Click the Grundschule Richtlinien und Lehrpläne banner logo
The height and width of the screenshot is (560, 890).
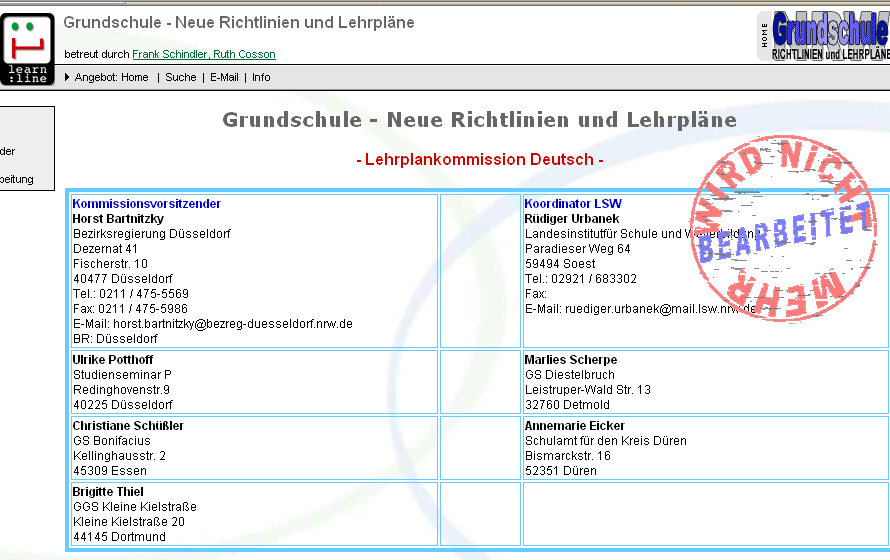click(x=830, y=36)
